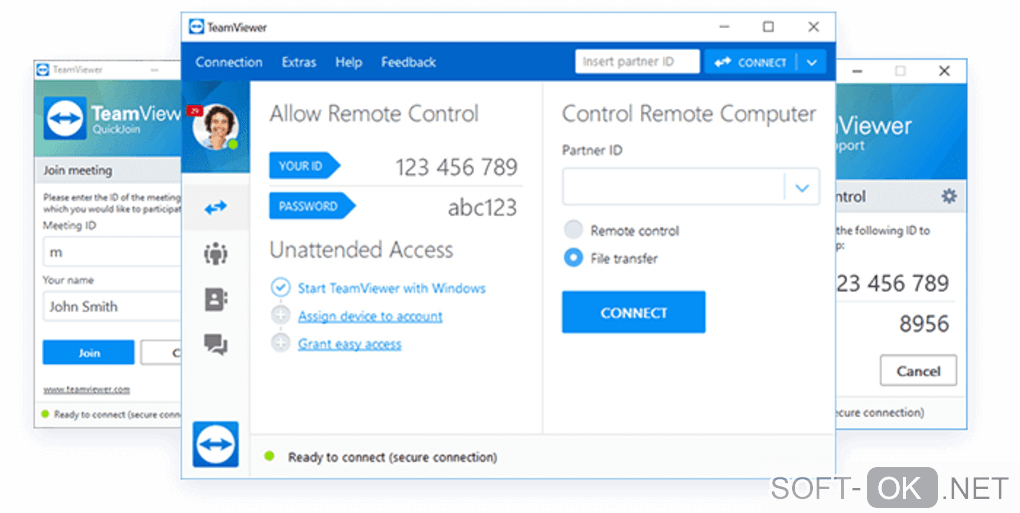Open settings gear in QuickSupport window
Image resolution: width=1020 pixels, height=513 pixels.
pos(948,197)
